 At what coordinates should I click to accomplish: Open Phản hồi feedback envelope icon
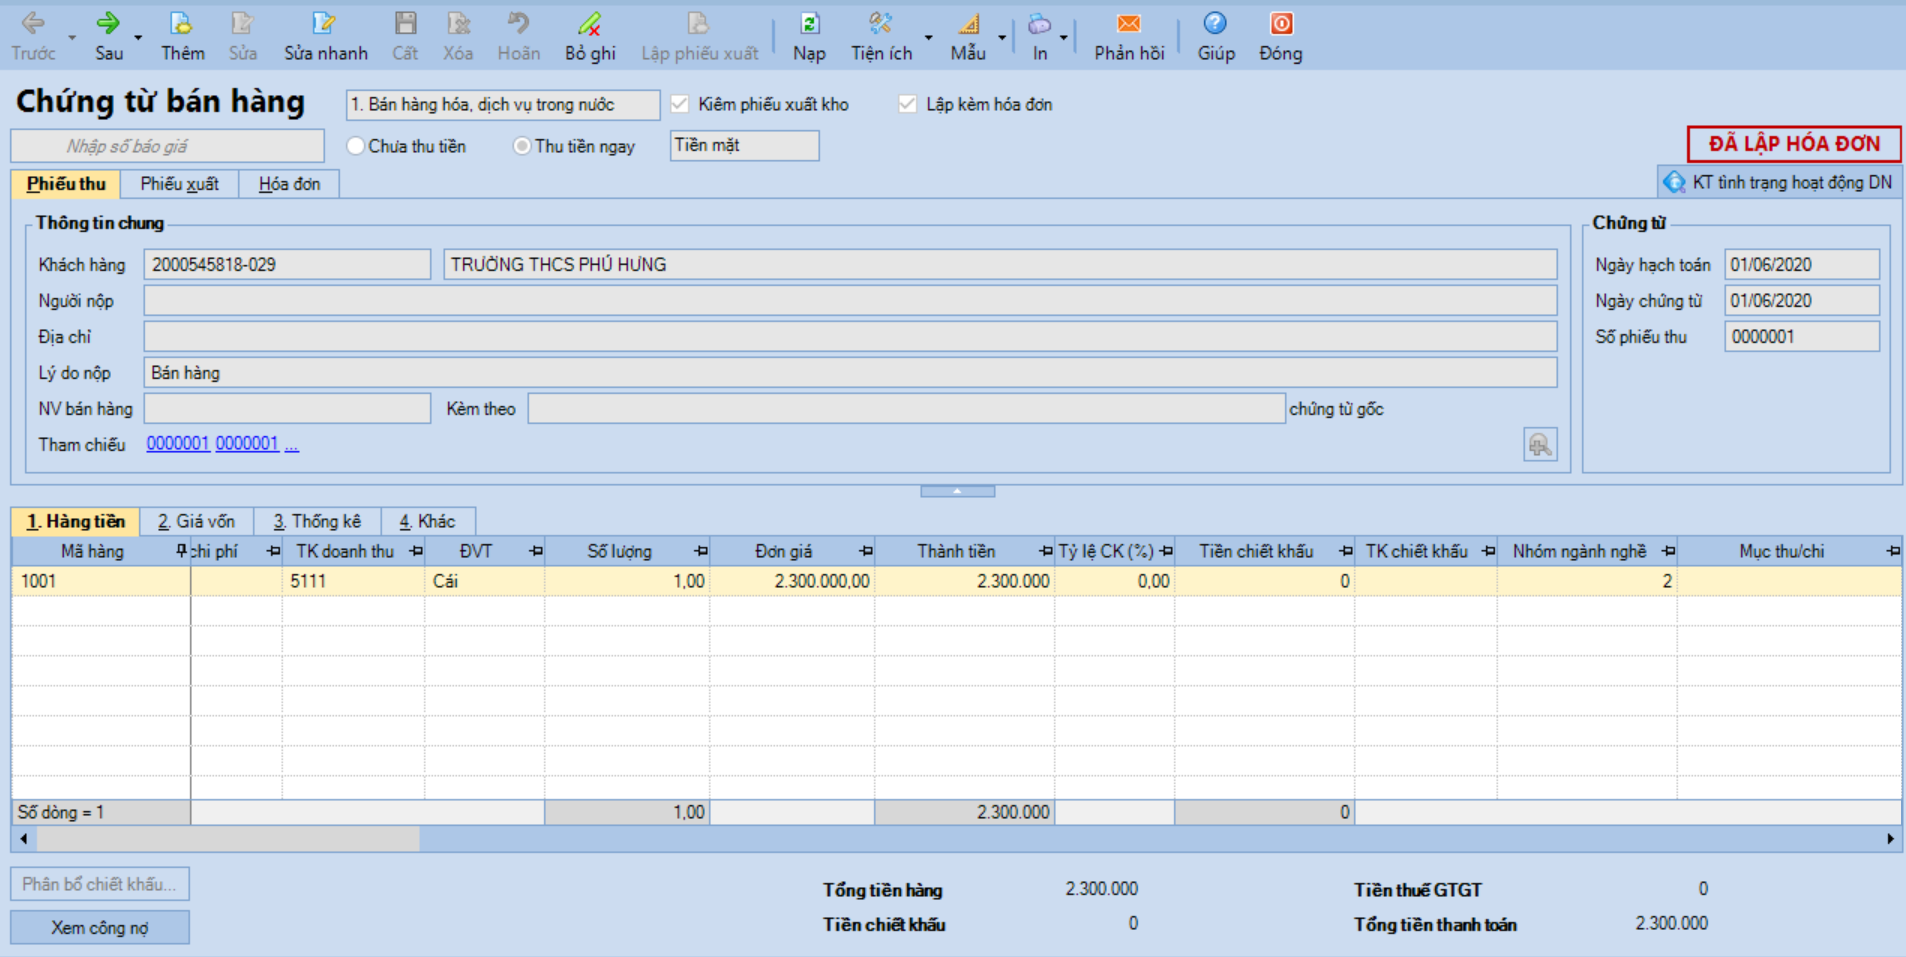(x=1128, y=24)
